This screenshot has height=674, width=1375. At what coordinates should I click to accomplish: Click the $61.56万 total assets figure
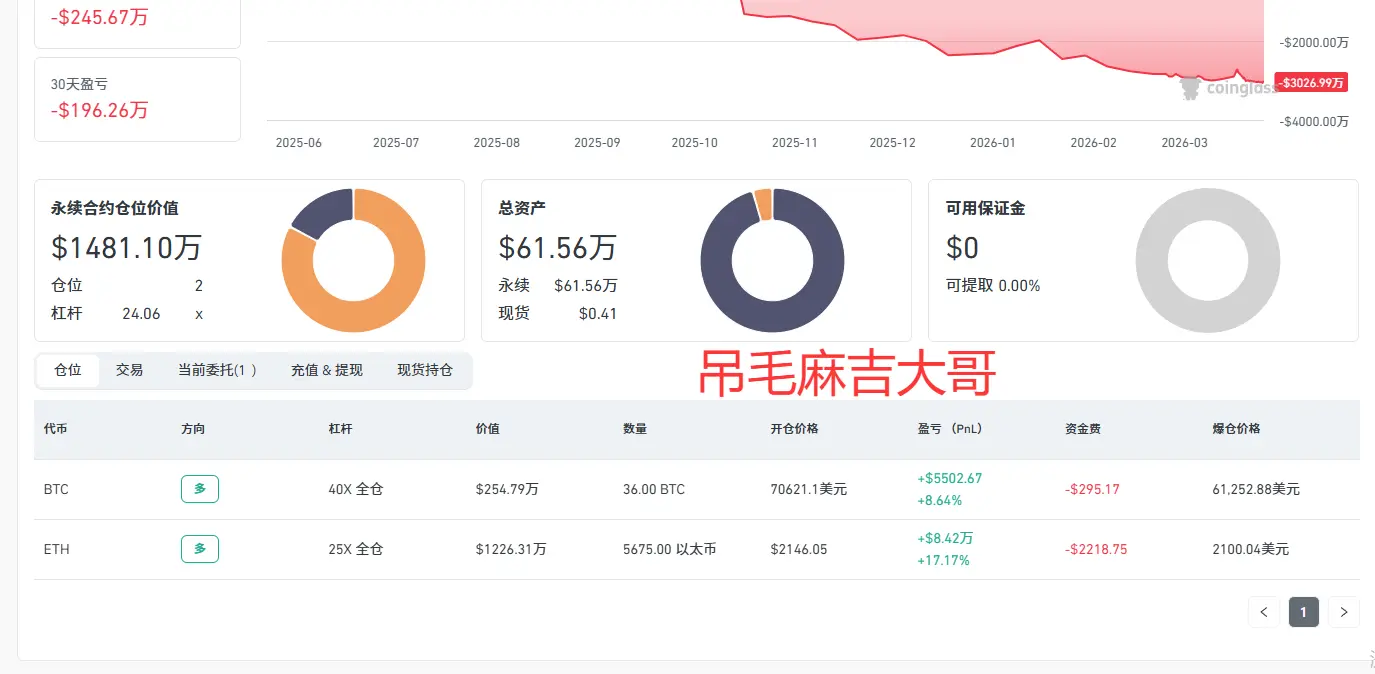(x=558, y=247)
